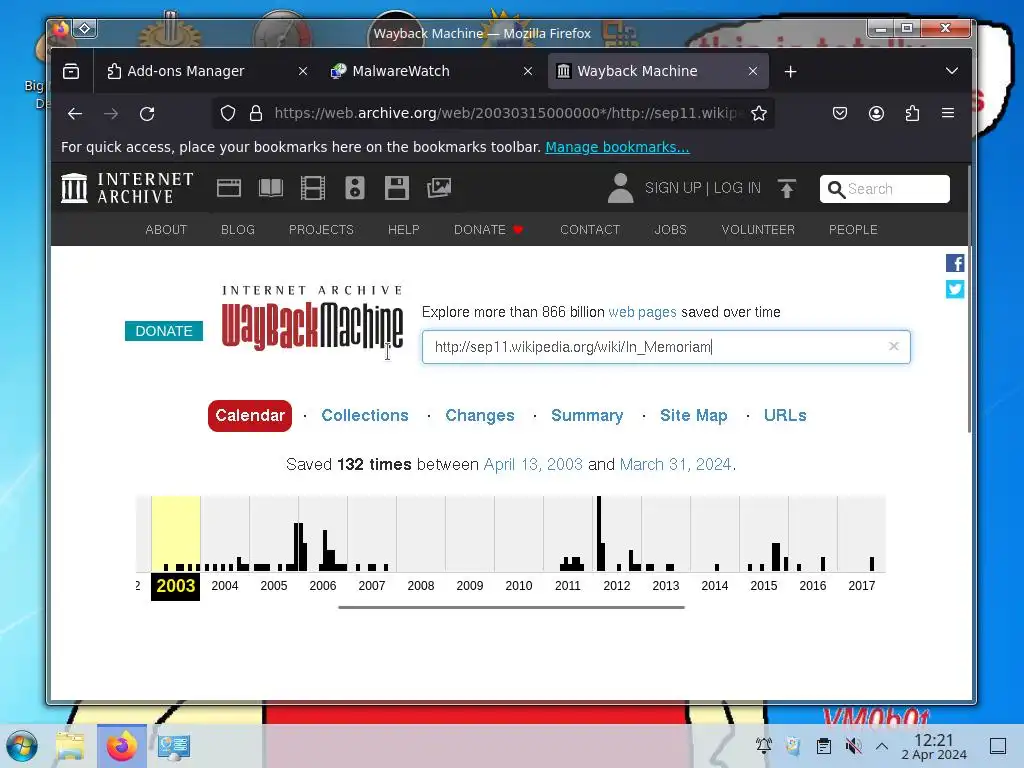
Task: Clear the Wayback URL field with X
Action: coord(893,346)
